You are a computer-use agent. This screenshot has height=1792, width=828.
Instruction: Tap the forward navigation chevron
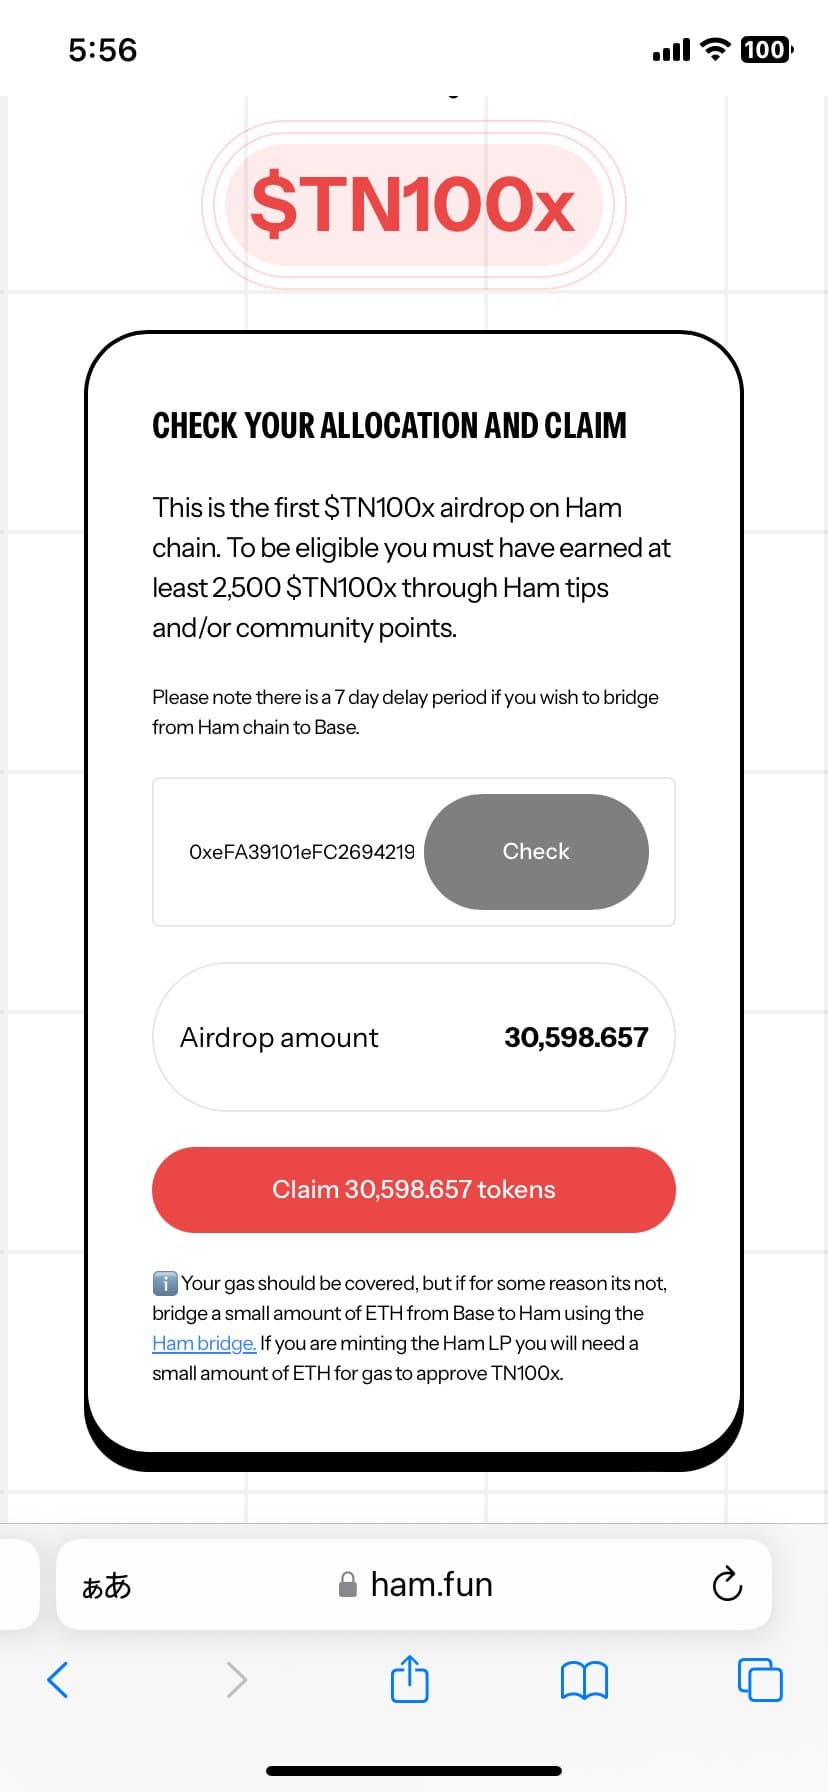(236, 1679)
